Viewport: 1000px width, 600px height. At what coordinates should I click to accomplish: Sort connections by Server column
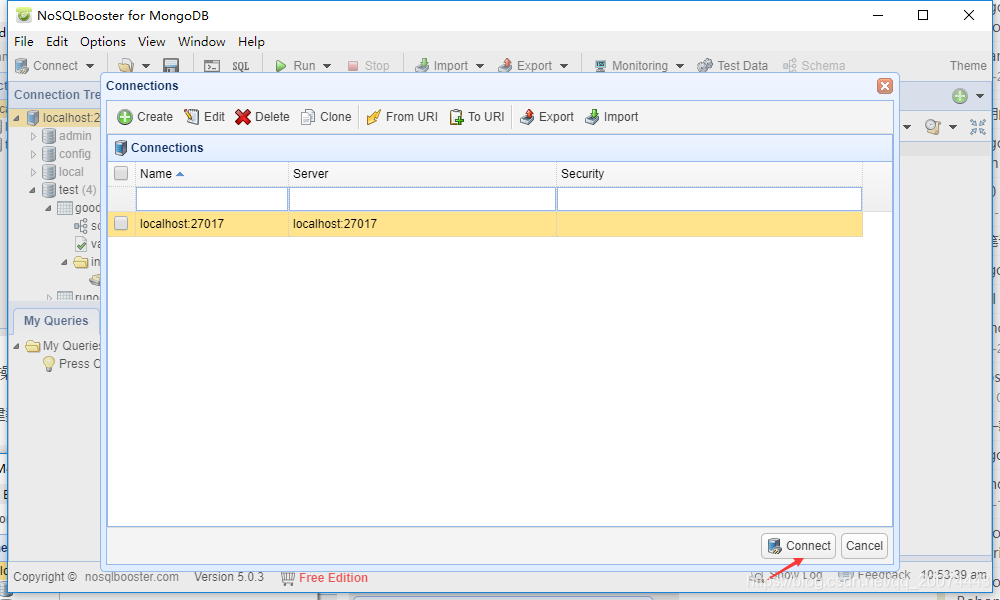pyautogui.click(x=422, y=173)
